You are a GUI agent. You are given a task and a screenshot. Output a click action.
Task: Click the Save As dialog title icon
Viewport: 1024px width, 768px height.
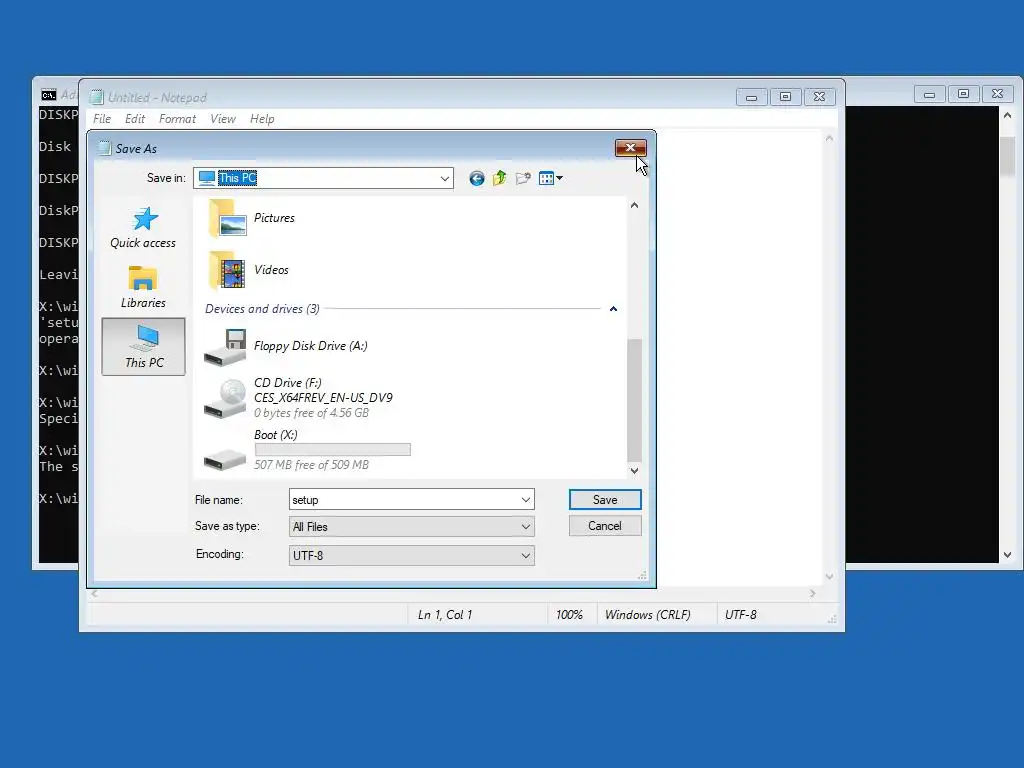[x=104, y=148]
